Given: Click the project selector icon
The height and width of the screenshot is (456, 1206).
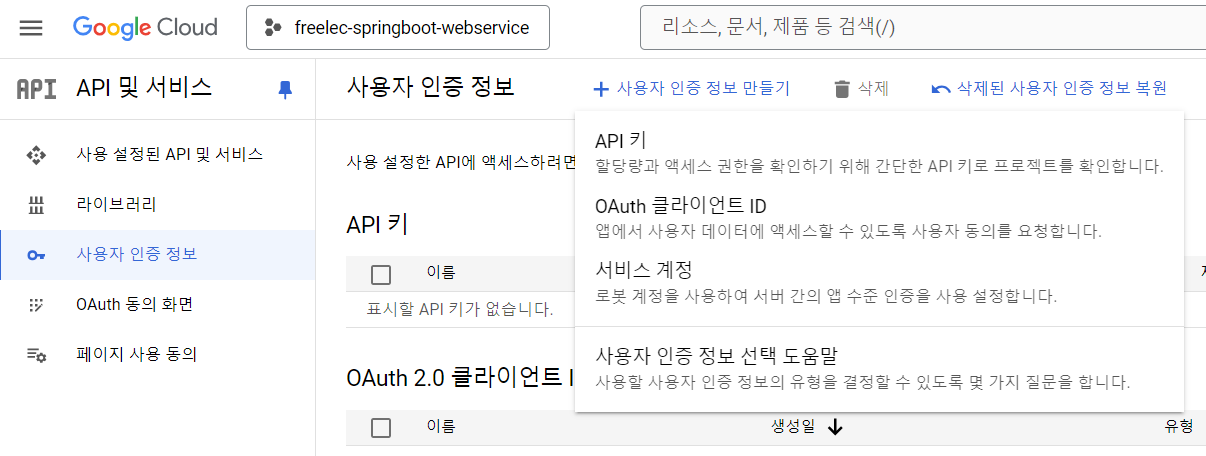Looking at the screenshot, I should [273, 28].
